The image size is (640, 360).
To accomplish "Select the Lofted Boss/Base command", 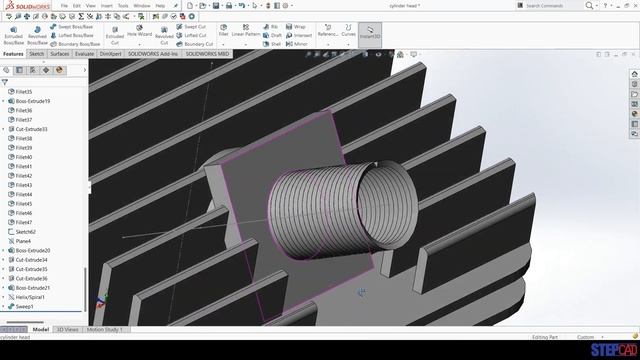I will pos(72,35).
